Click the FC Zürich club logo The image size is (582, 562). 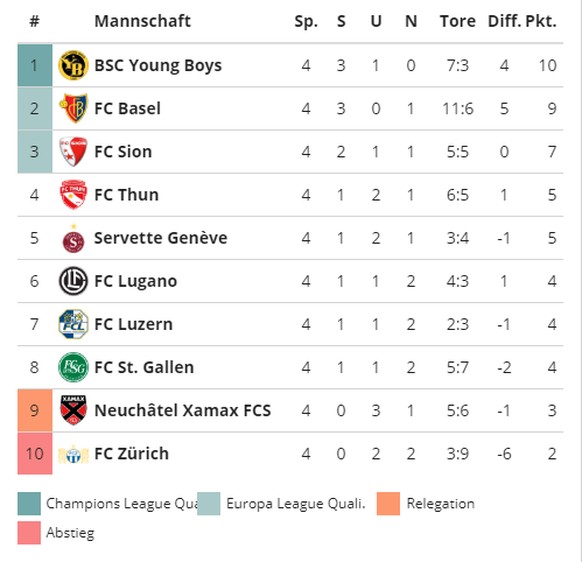[x=73, y=454]
